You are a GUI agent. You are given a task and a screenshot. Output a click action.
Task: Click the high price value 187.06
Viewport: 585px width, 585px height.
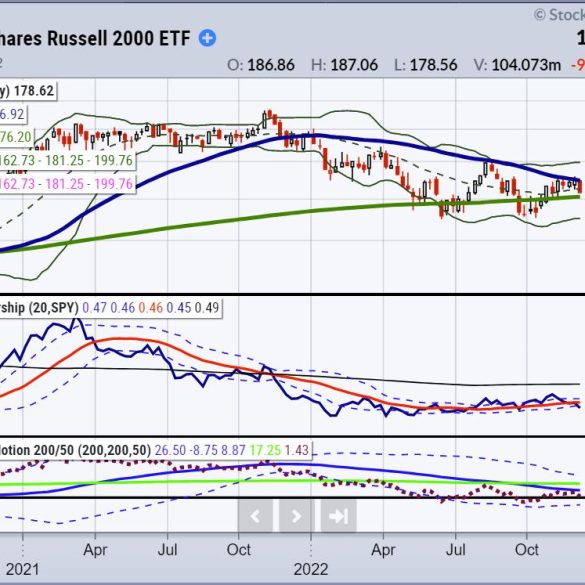(354, 65)
